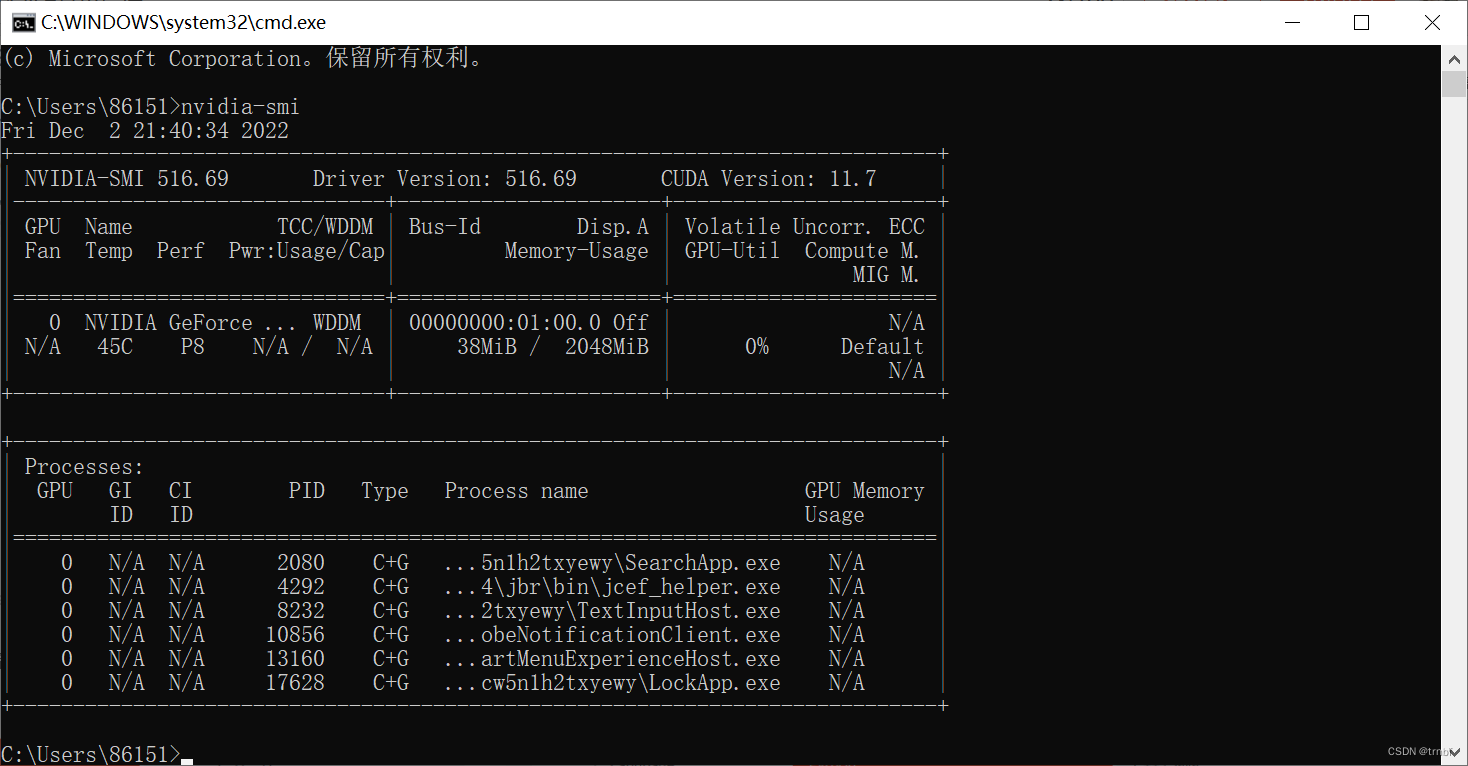Screen dimensions: 1468x766
Task: Click the Process name column header
Action: [x=516, y=491]
